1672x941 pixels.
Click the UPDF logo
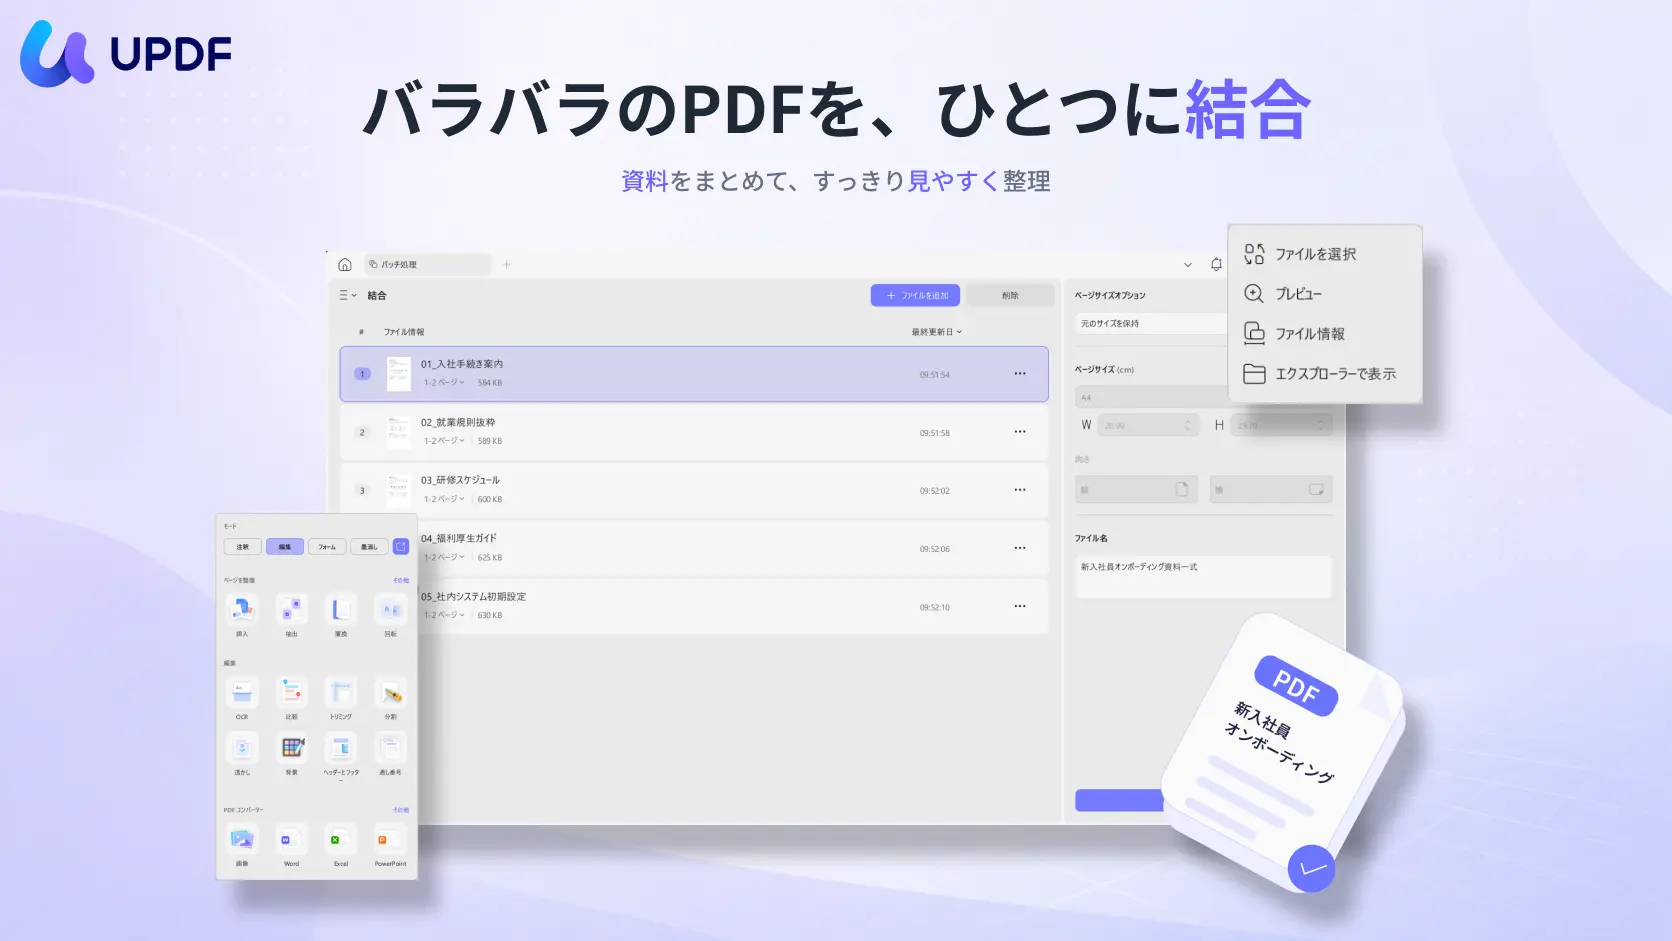pos(126,54)
